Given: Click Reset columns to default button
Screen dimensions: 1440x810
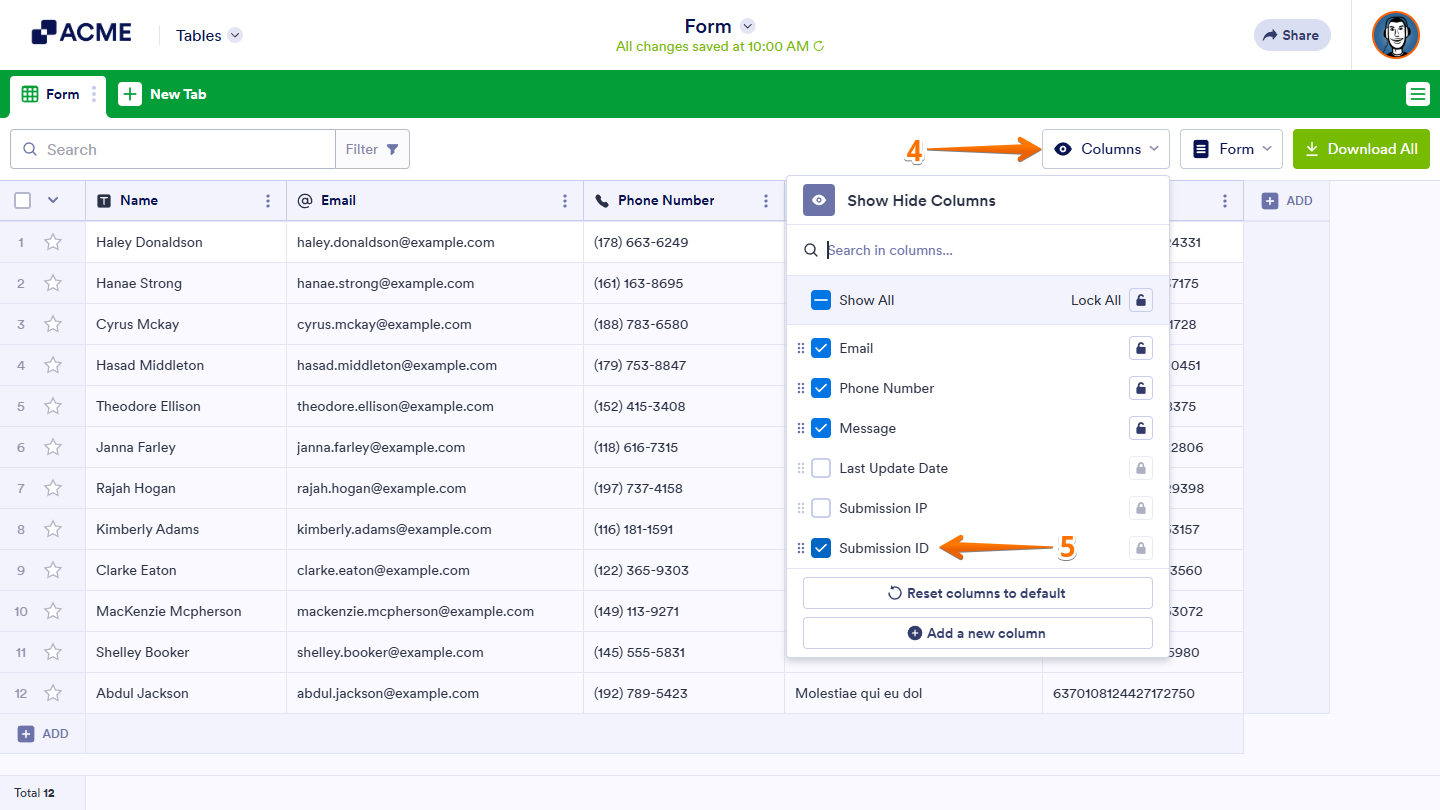Looking at the screenshot, I should 977,593.
